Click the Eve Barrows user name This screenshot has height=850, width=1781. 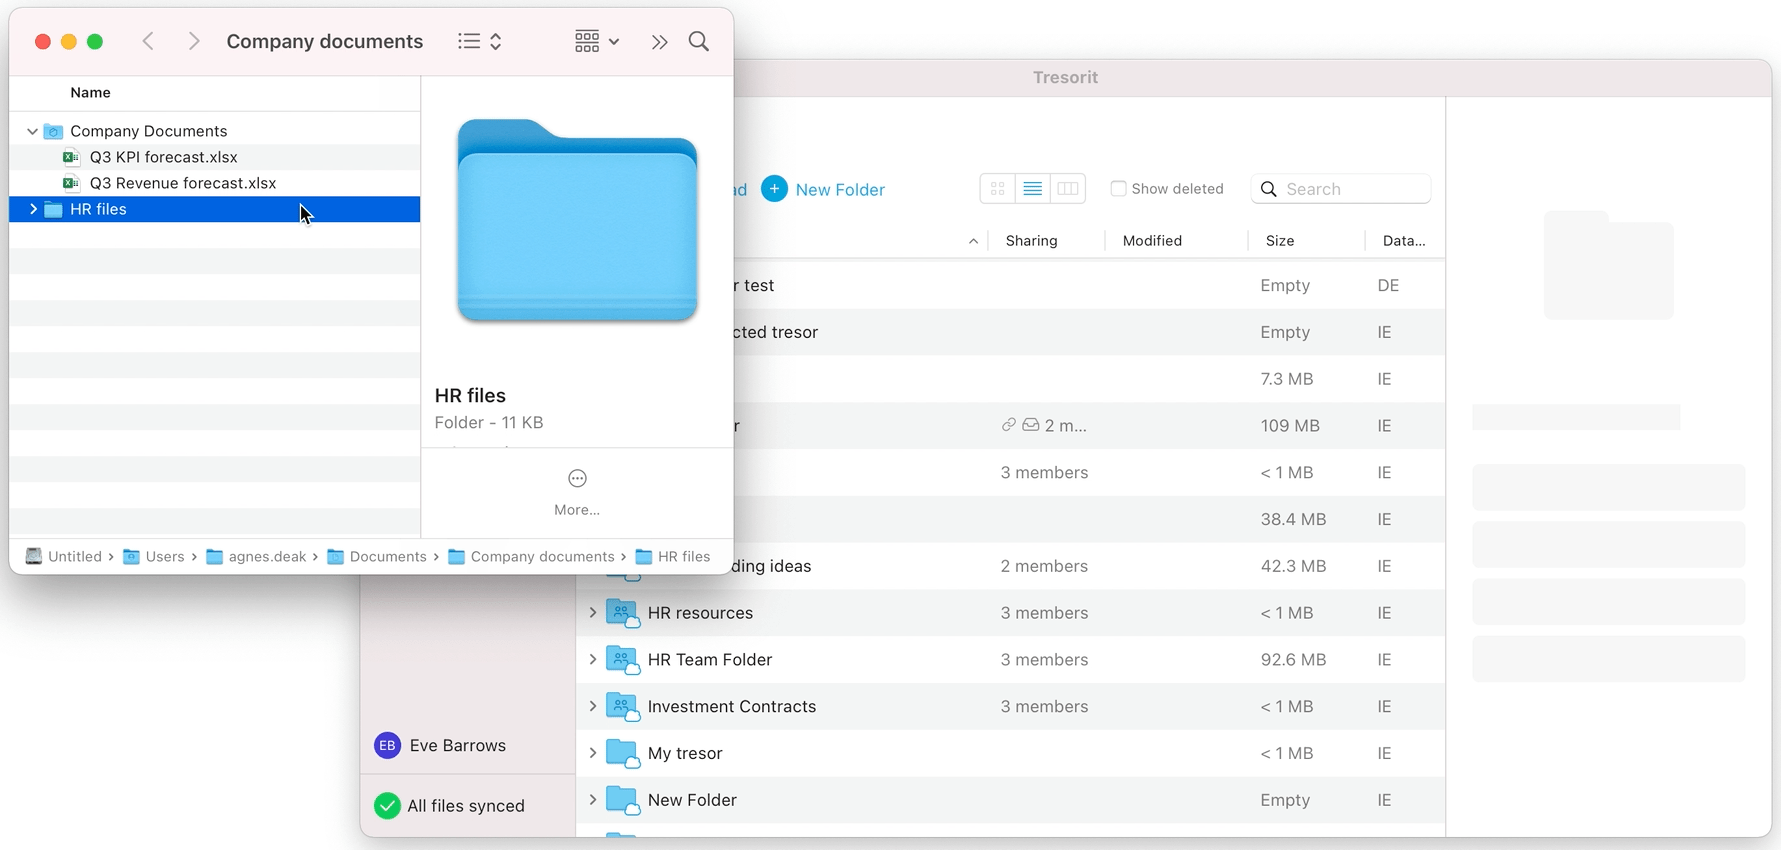458,746
